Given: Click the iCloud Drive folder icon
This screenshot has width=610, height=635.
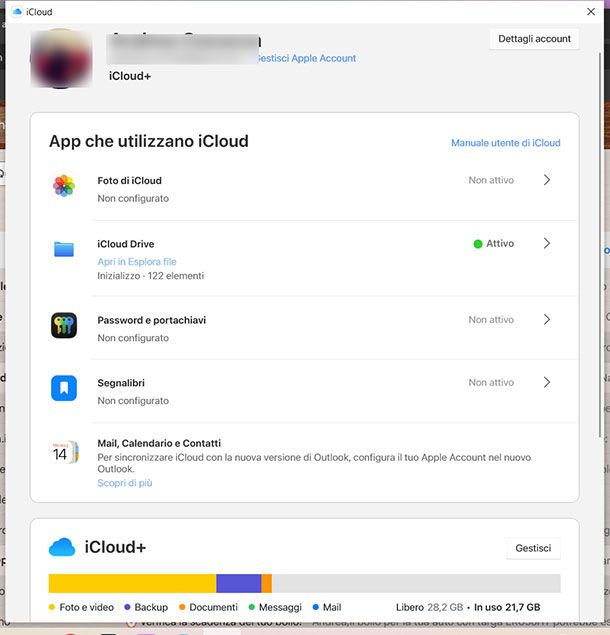Looking at the screenshot, I should click(64, 249).
